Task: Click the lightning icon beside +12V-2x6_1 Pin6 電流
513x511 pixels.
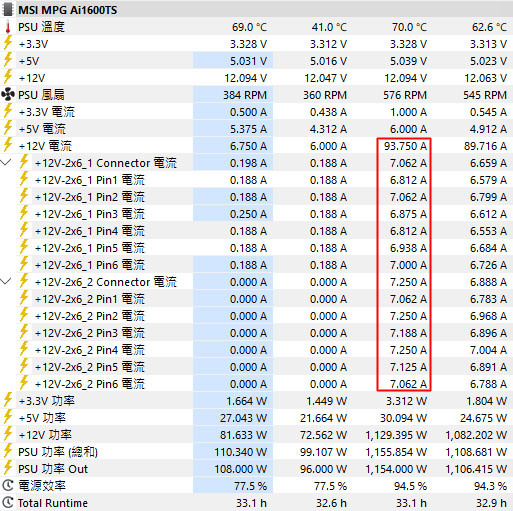Action: (24, 264)
